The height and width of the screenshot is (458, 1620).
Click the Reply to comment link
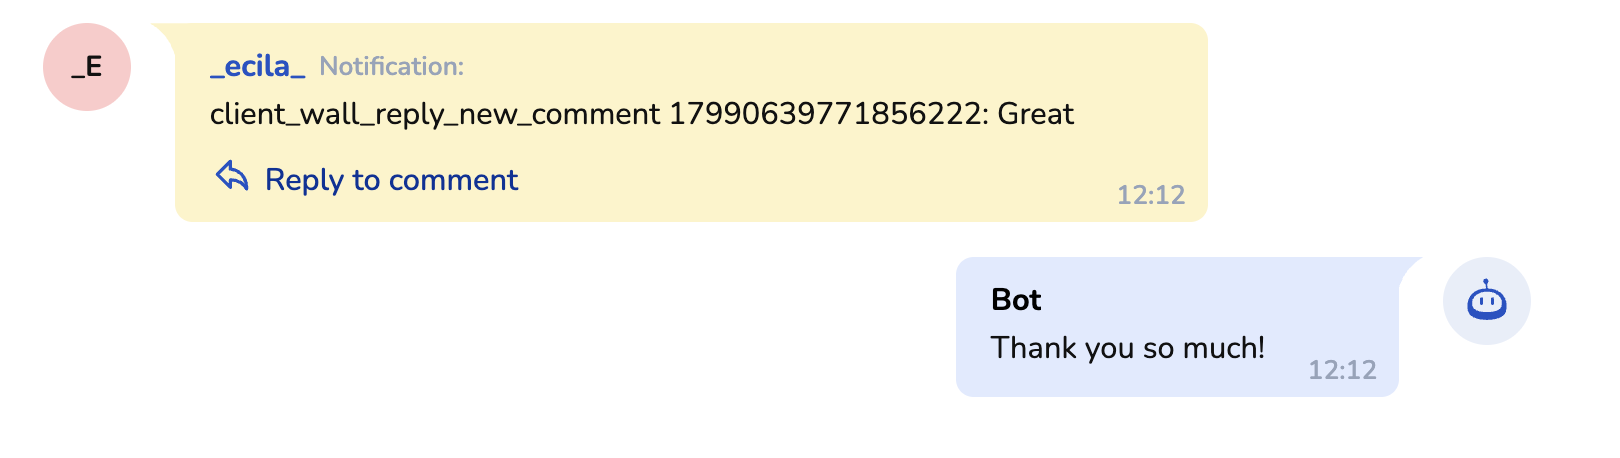coord(391,180)
